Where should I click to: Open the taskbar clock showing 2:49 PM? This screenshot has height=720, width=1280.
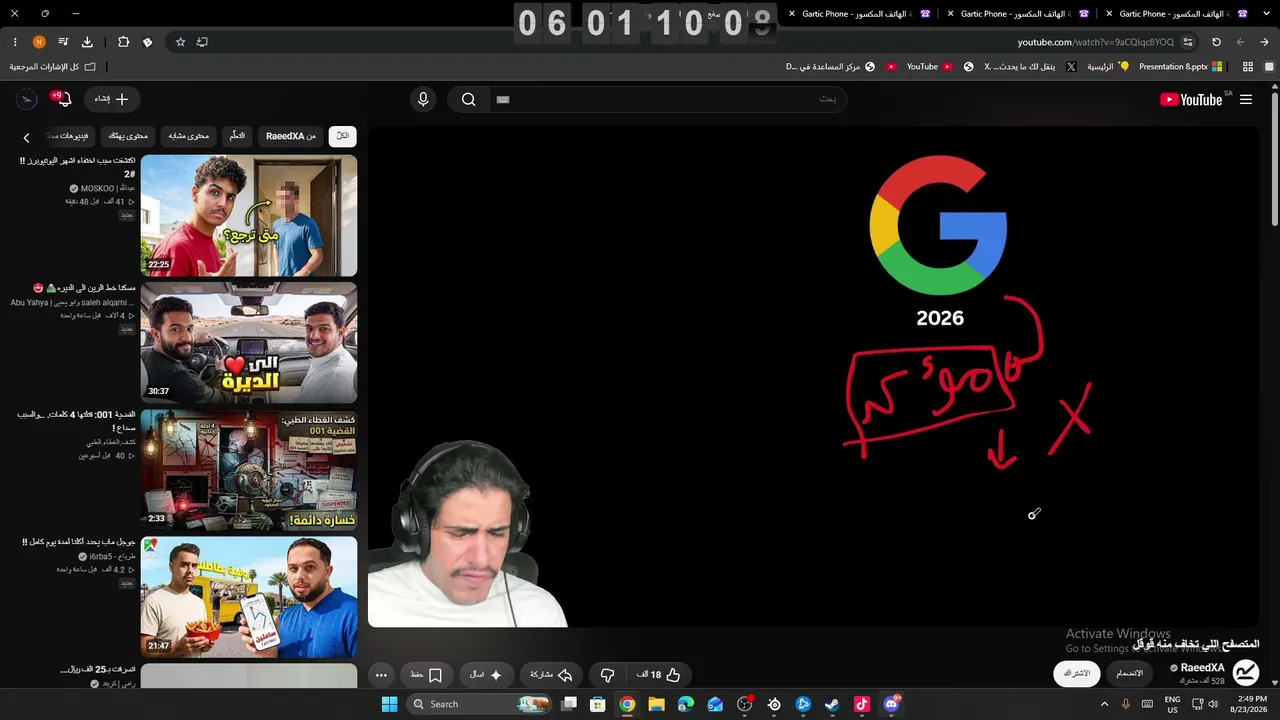click(x=1252, y=704)
